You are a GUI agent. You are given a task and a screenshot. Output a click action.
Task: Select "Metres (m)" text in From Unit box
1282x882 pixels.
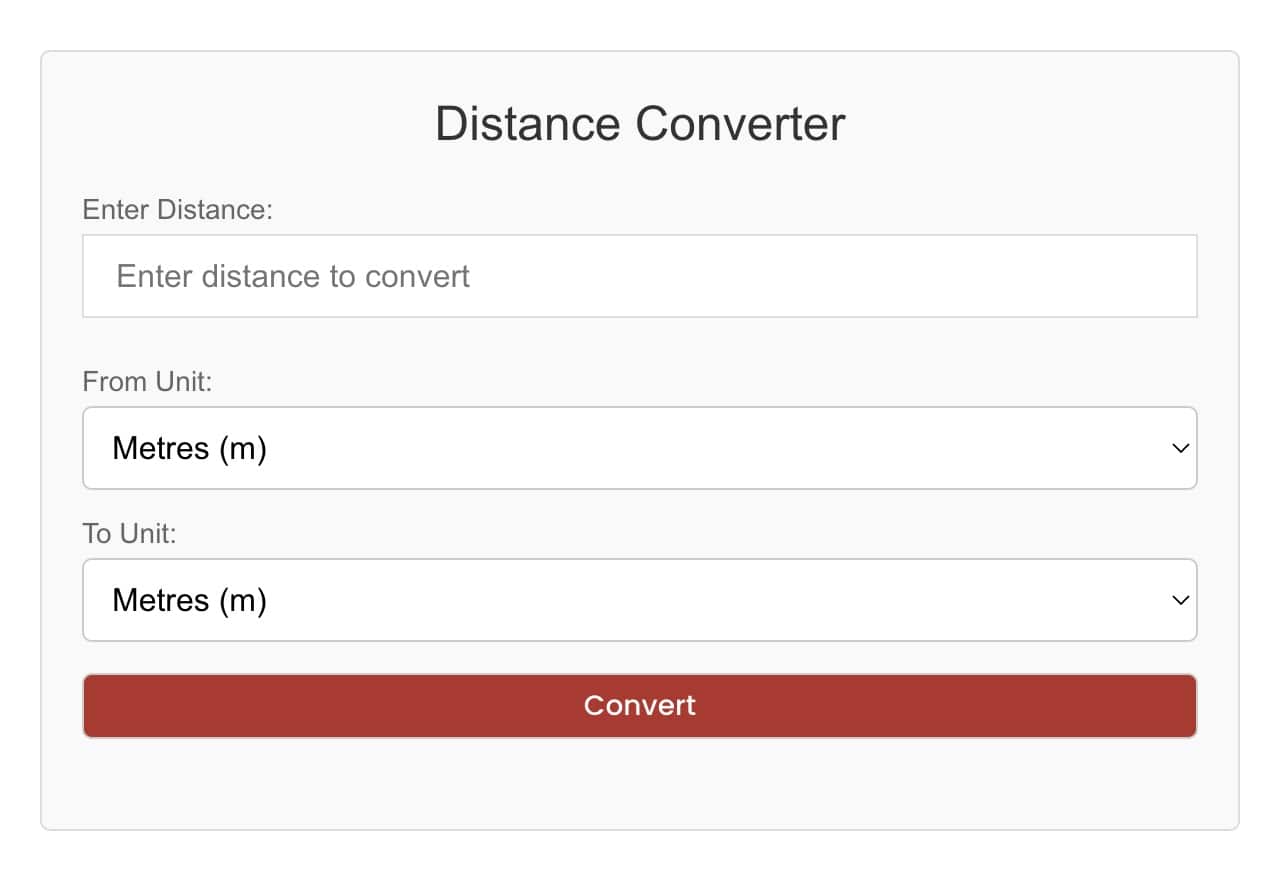[x=189, y=448]
